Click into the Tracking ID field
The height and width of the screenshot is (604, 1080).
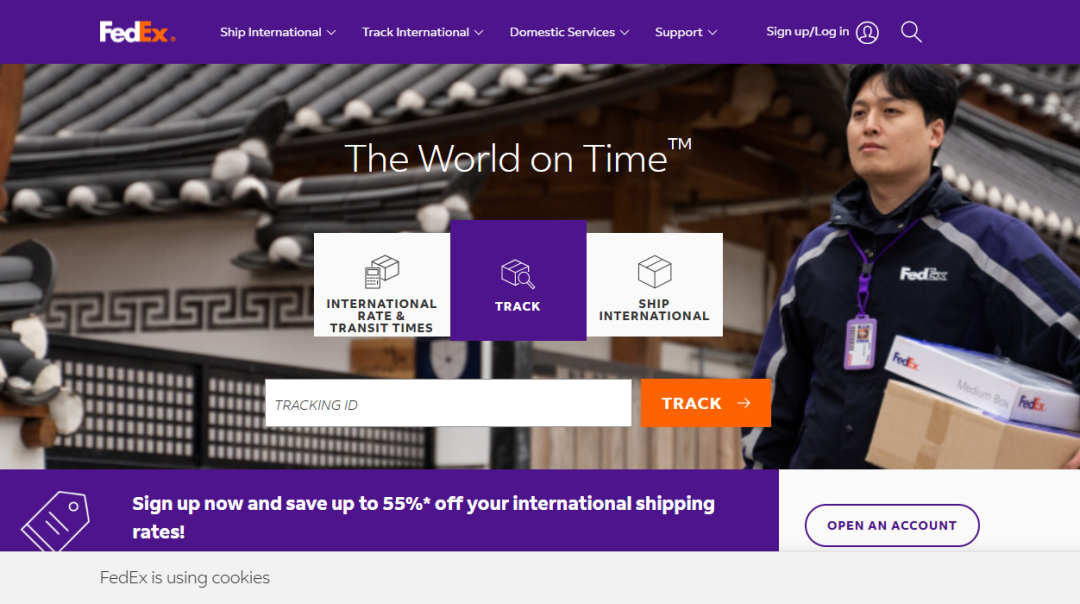[448, 403]
